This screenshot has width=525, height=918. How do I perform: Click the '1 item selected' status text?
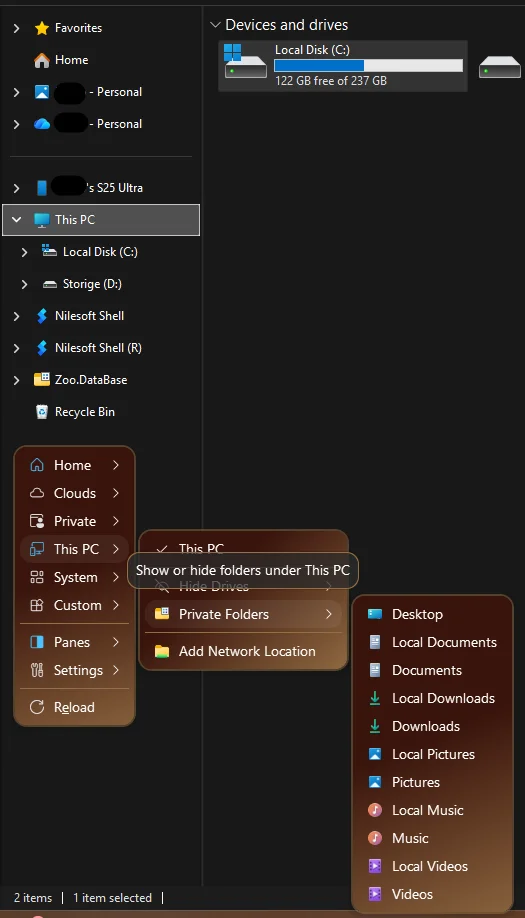pos(112,898)
